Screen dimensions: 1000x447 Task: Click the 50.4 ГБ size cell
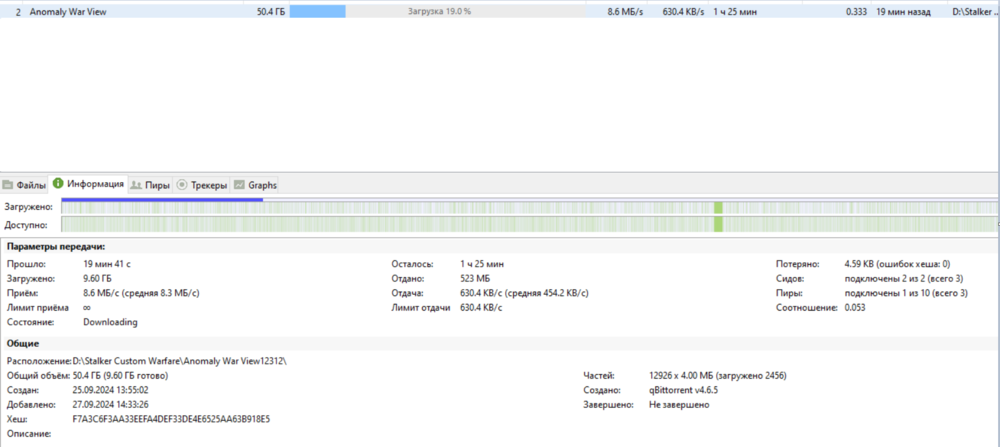coord(271,11)
